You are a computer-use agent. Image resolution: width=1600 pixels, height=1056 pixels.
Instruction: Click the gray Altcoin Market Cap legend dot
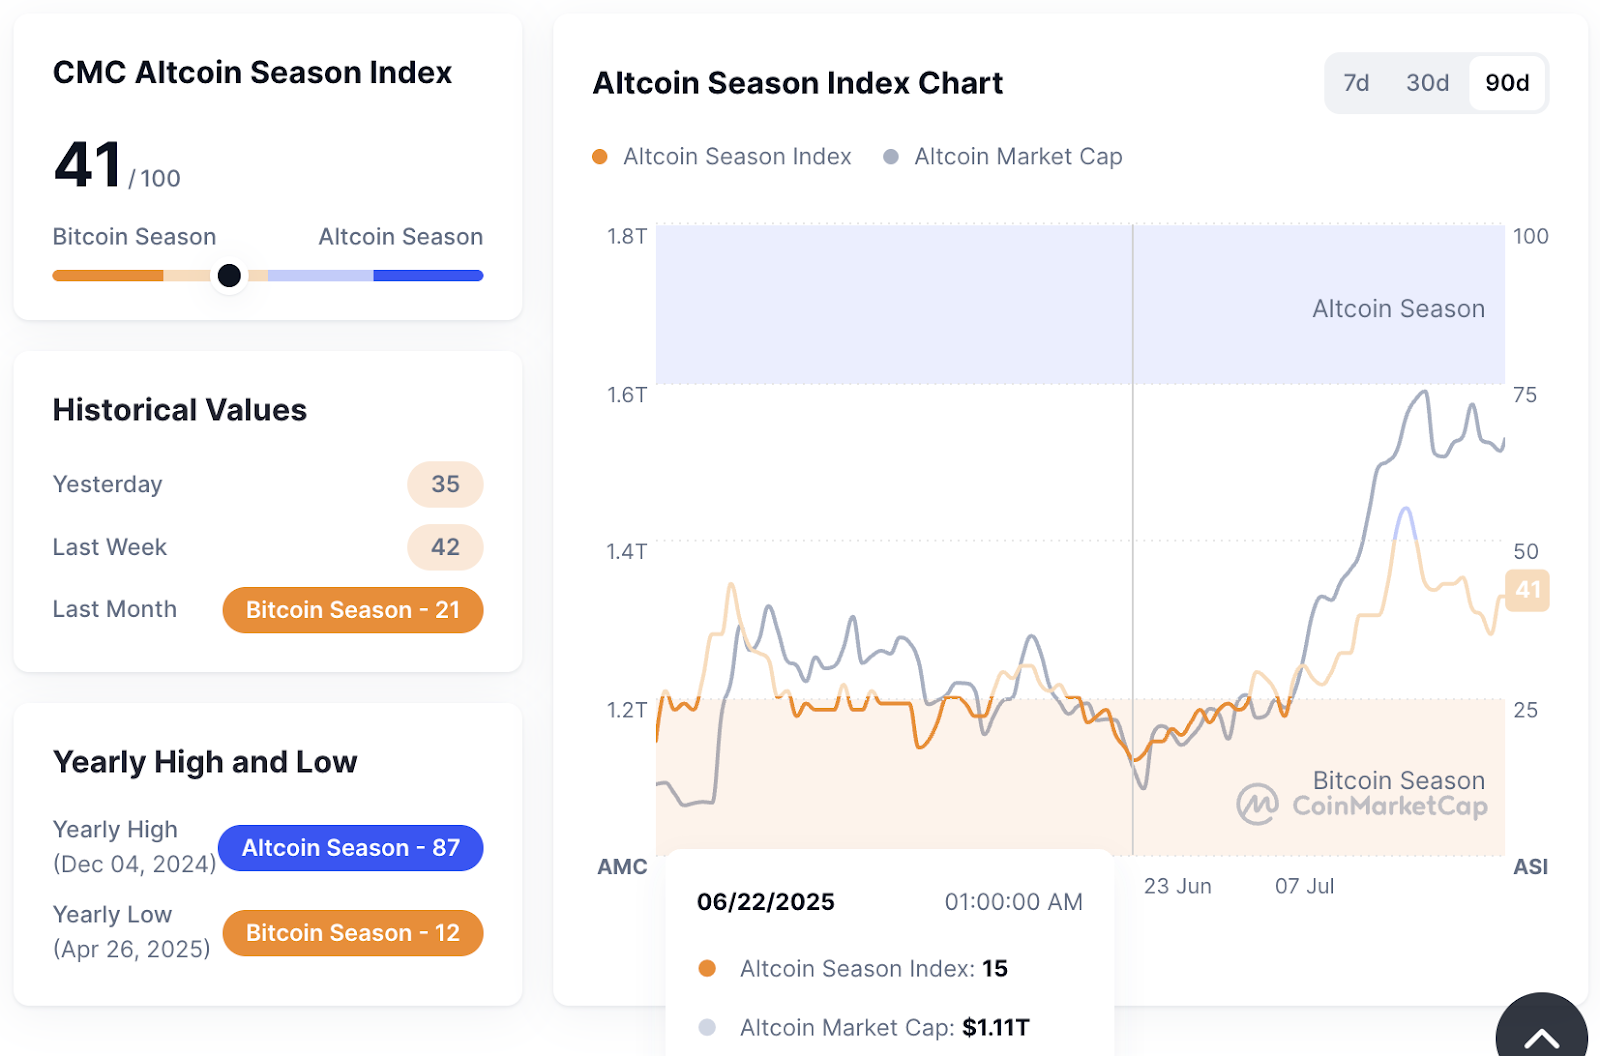click(891, 157)
